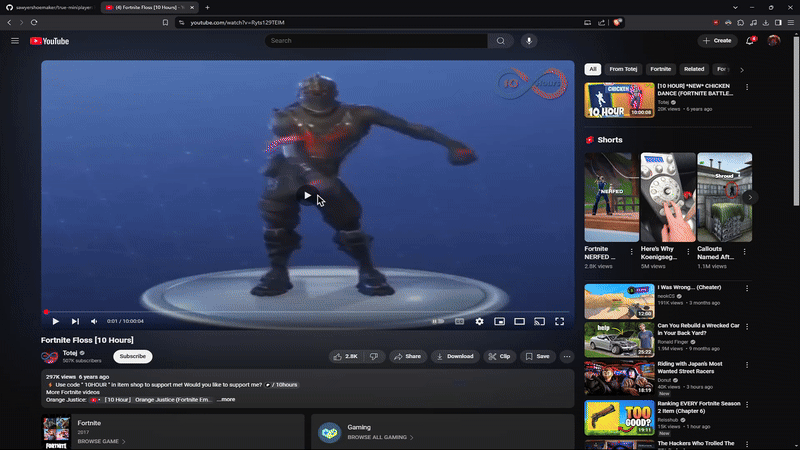Focus the YouTube search field
This screenshot has width=800, height=450.
(x=376, y=41)
